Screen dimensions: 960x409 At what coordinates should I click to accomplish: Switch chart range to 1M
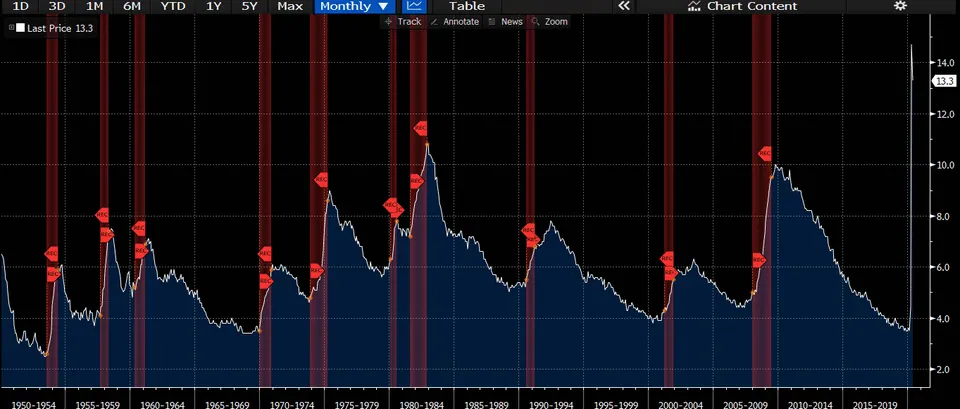pos(94,6)
